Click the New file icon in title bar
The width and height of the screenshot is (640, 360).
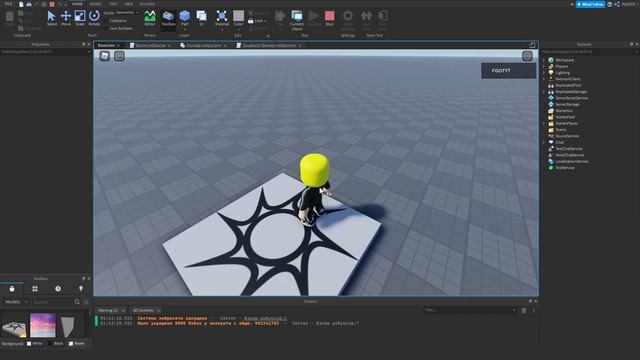tap(21, 4)
